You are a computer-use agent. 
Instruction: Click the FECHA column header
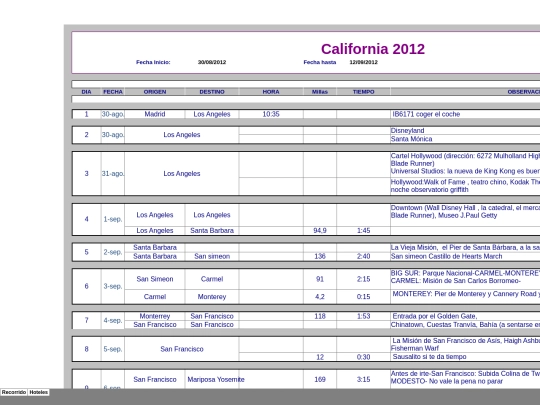click(113, 92)
